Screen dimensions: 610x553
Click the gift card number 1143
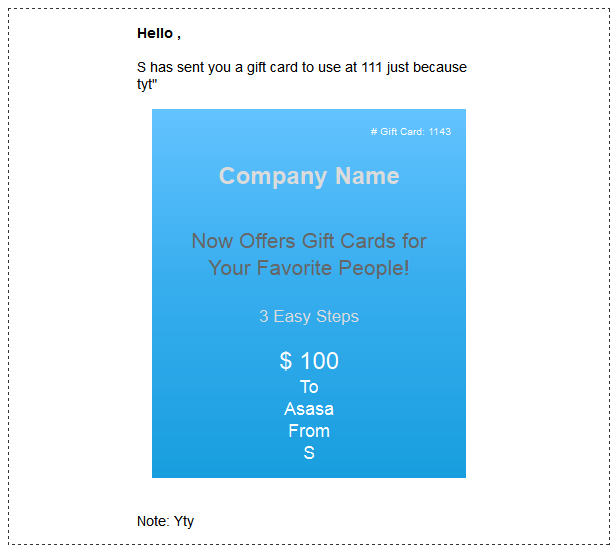coord(440,132)
